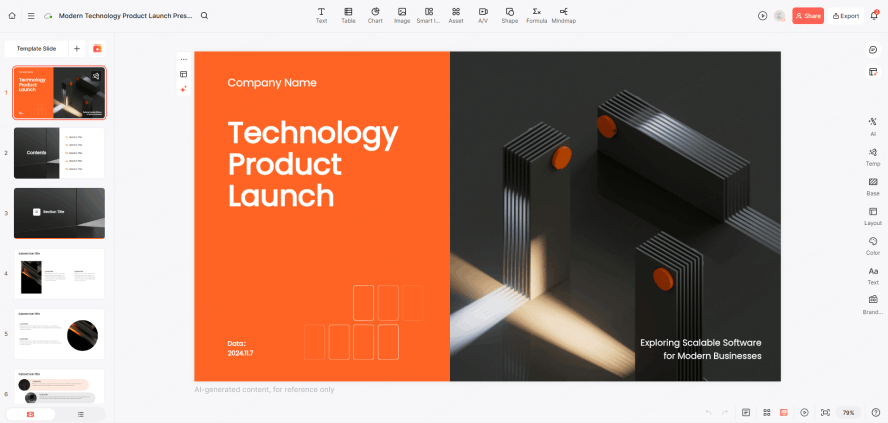Insert a Chart from the toolbar
The height and width of the screenshot is (423, 888).
point(375,15)
